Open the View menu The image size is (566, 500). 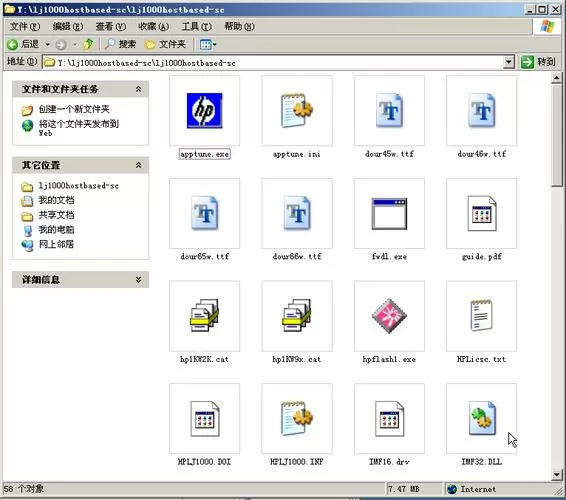tap(110, 26)
